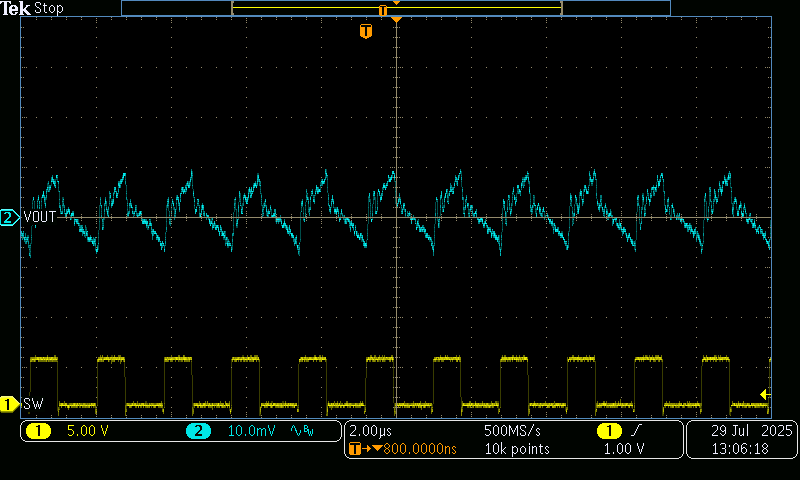
Task: Click the bandwidth limit icon beside 10.0mV
Action: click(x=299, y=431)
